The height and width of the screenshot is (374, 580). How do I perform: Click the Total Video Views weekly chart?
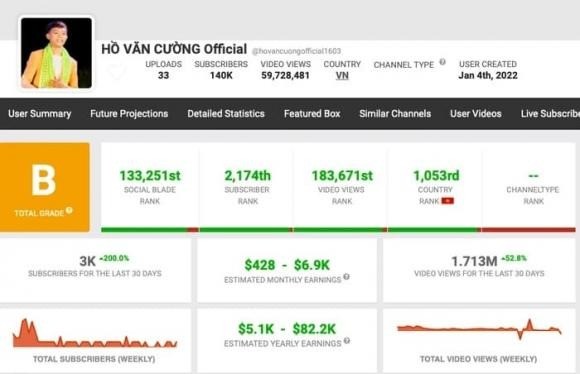click(x=479, y=329)
